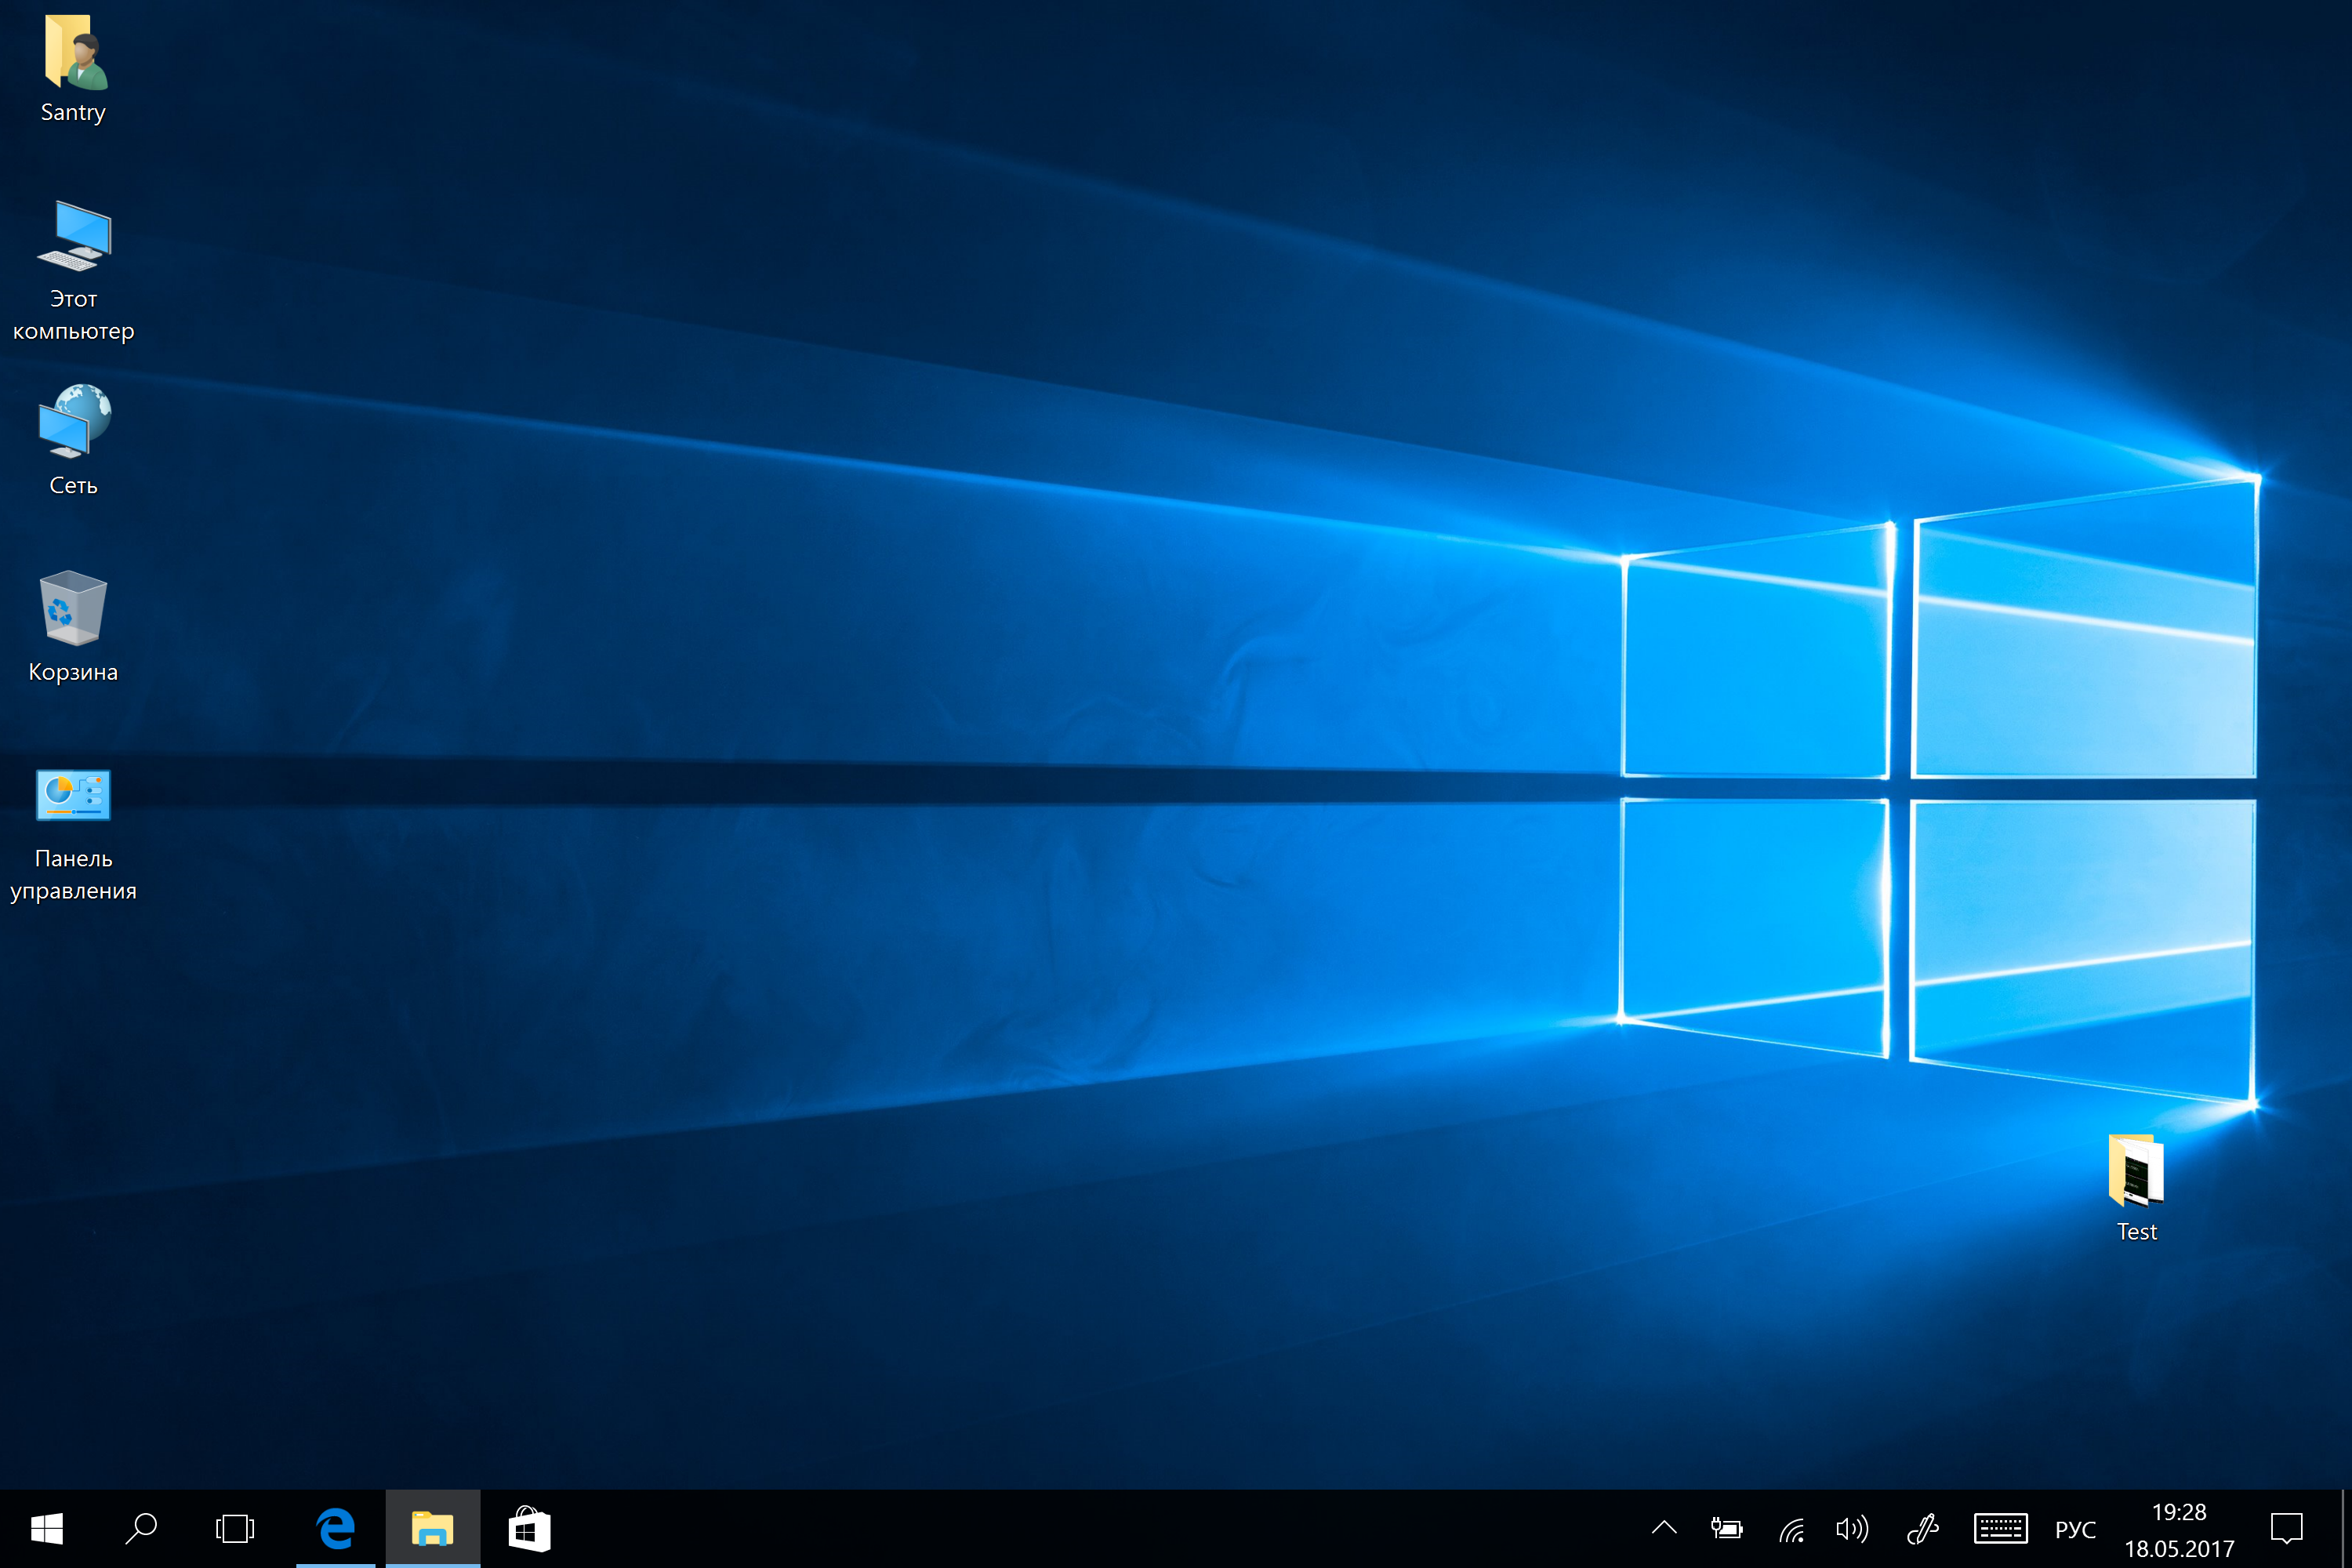The width and height of the screenshot is (2352, 1568).
Task: Click the Корзина label text
Action: pos(73,672)
